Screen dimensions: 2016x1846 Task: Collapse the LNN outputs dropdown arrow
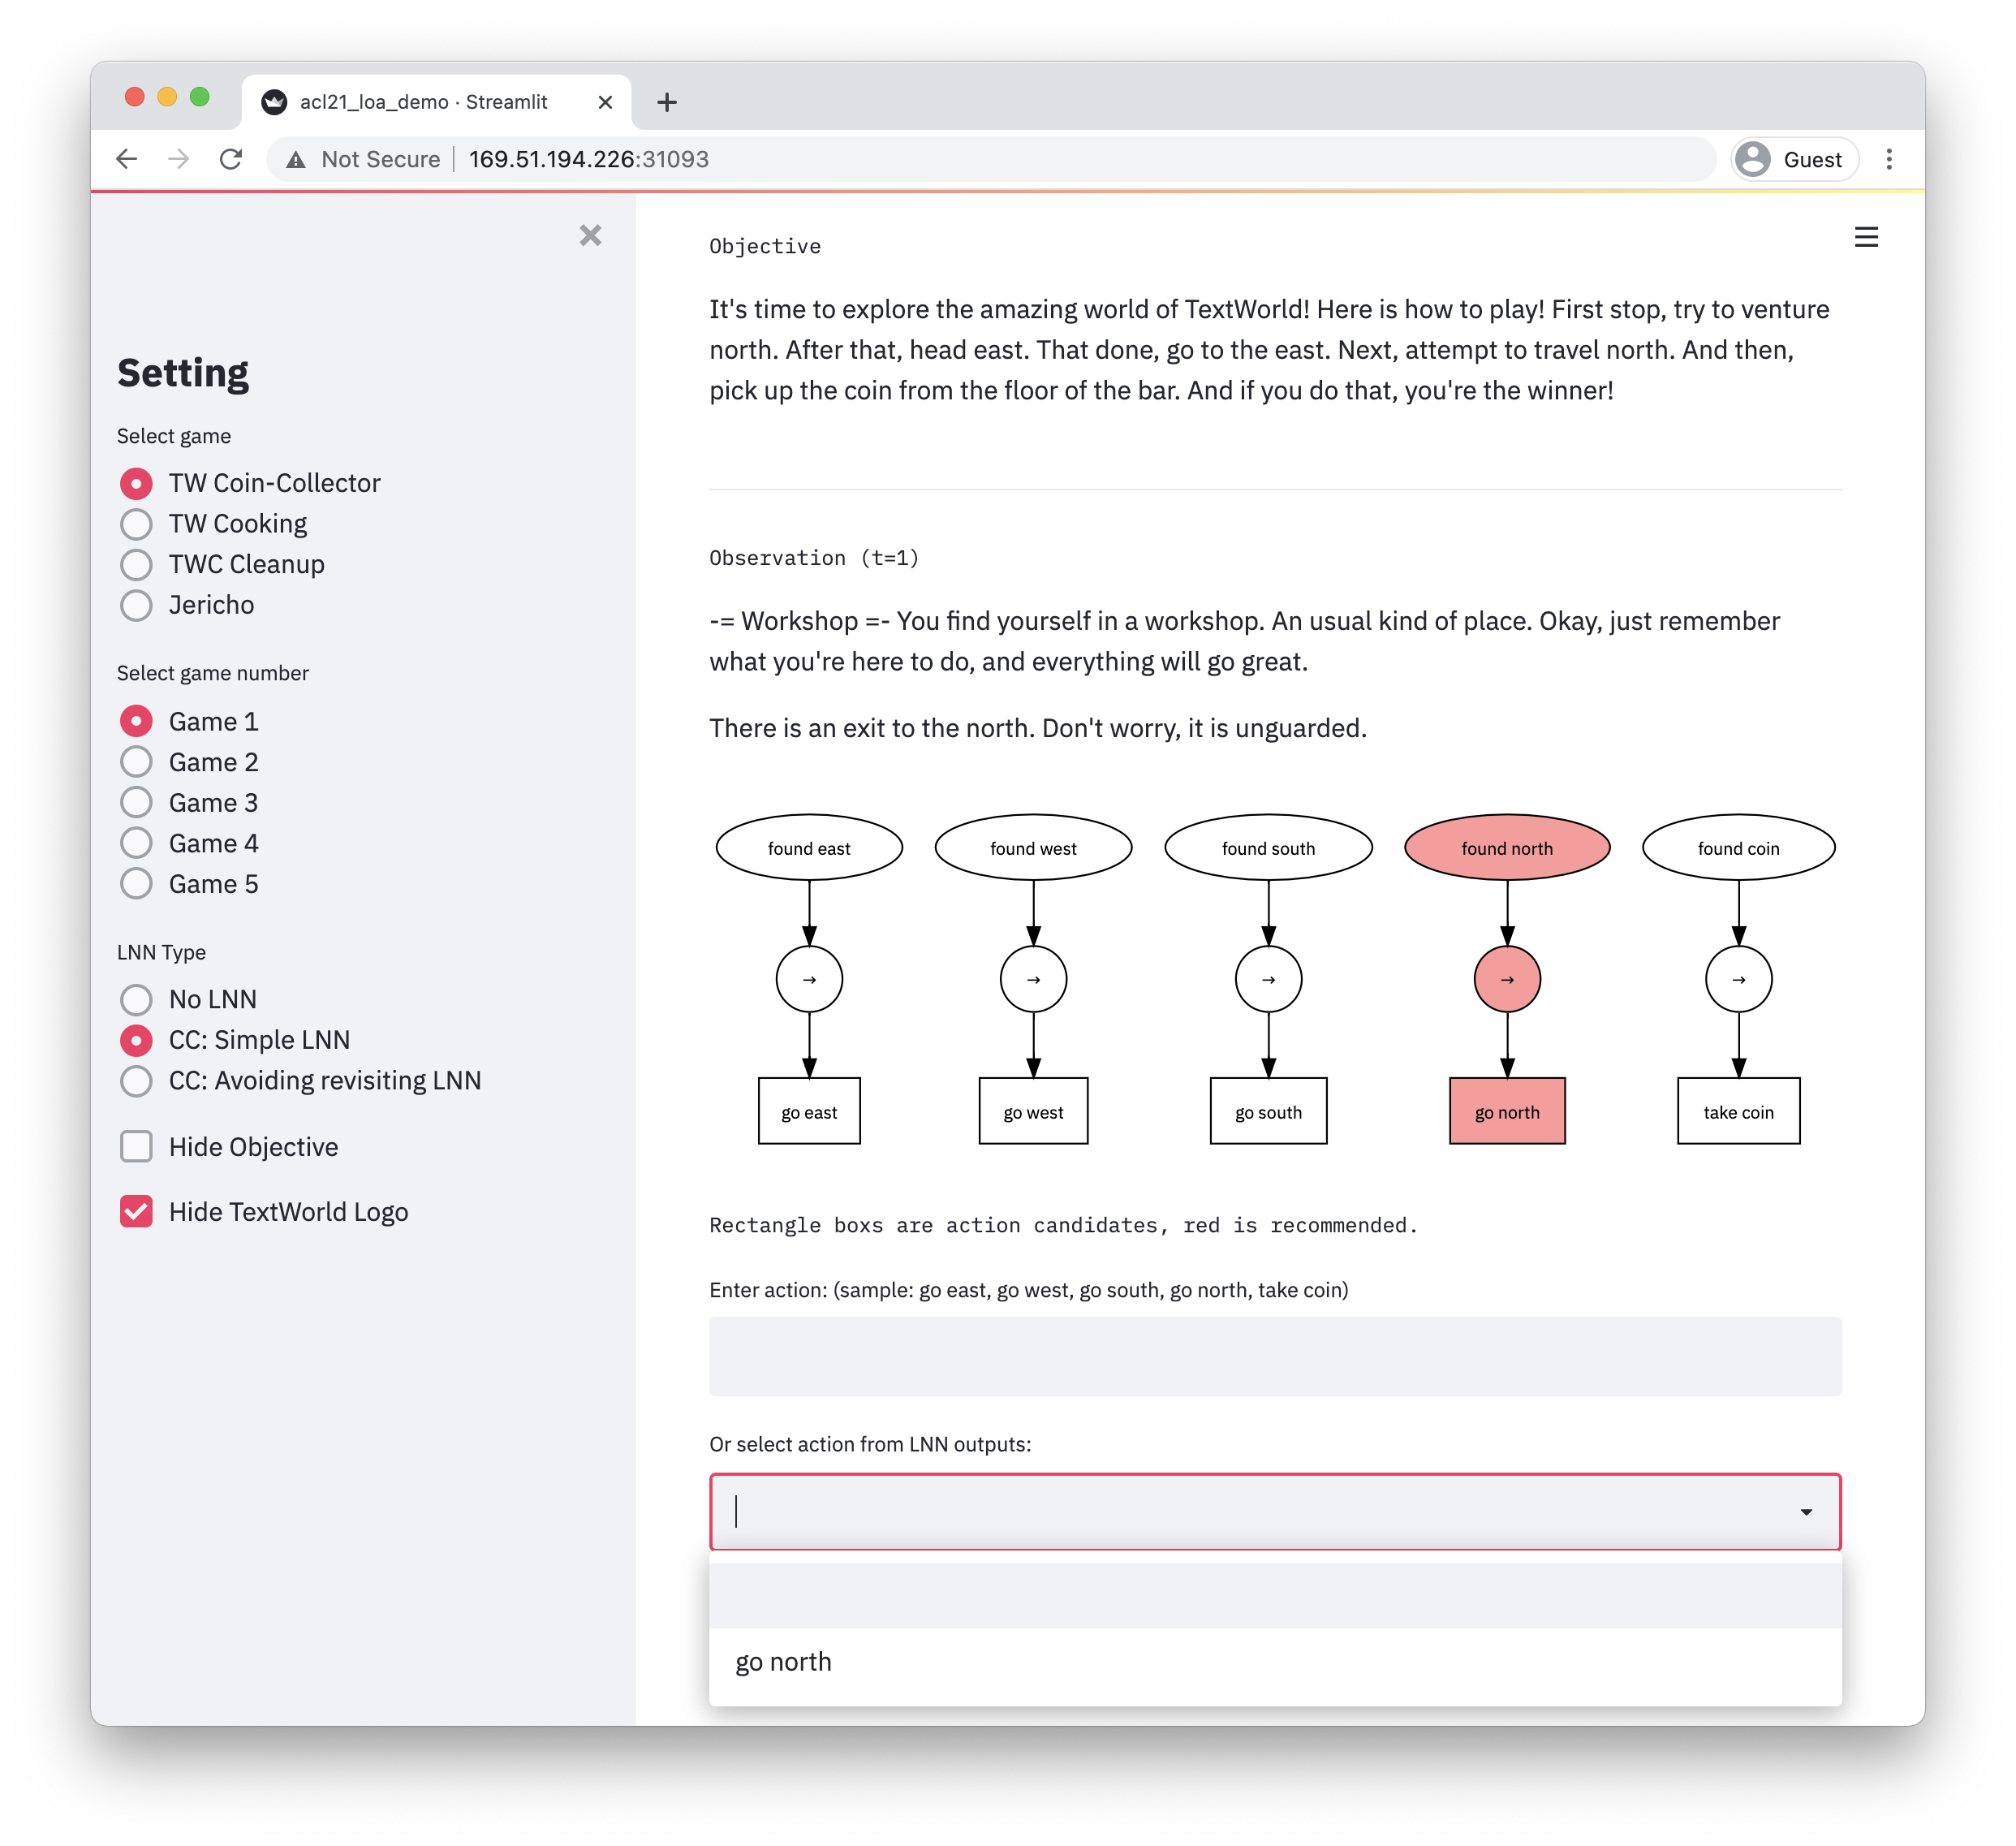tap(1805, 1512)
